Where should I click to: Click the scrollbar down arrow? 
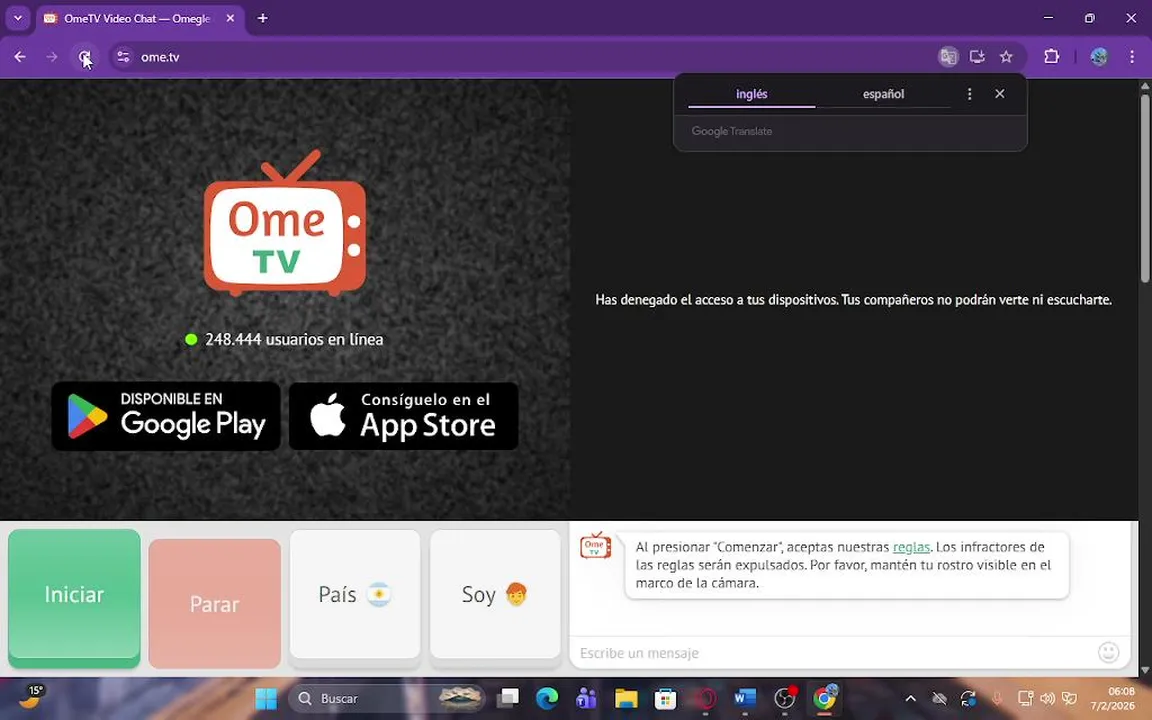(1145, 670)
